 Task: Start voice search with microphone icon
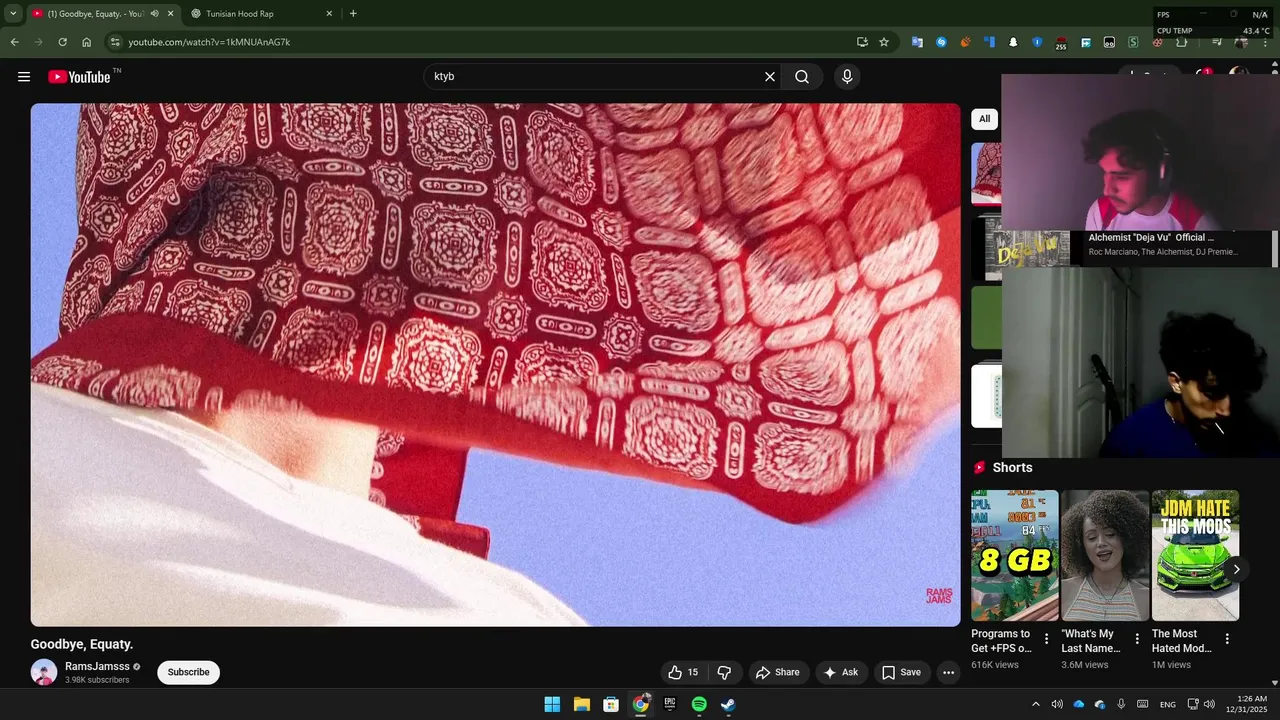click(847, 77)
